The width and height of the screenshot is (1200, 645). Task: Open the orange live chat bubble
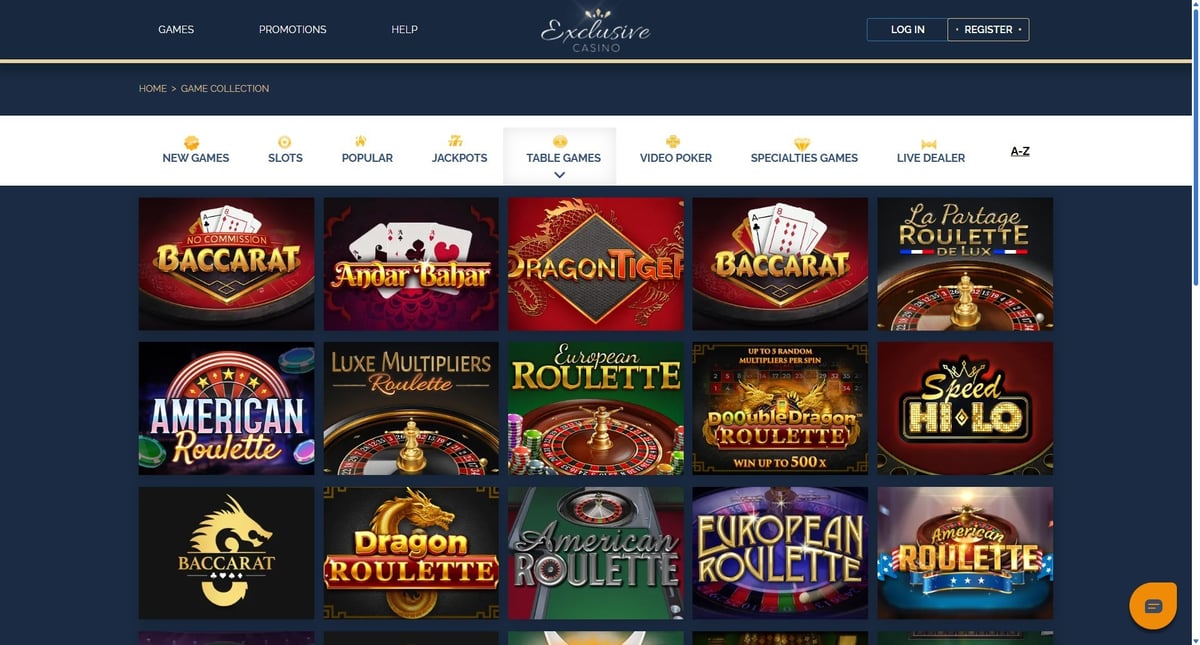(x=1152, y=606)
